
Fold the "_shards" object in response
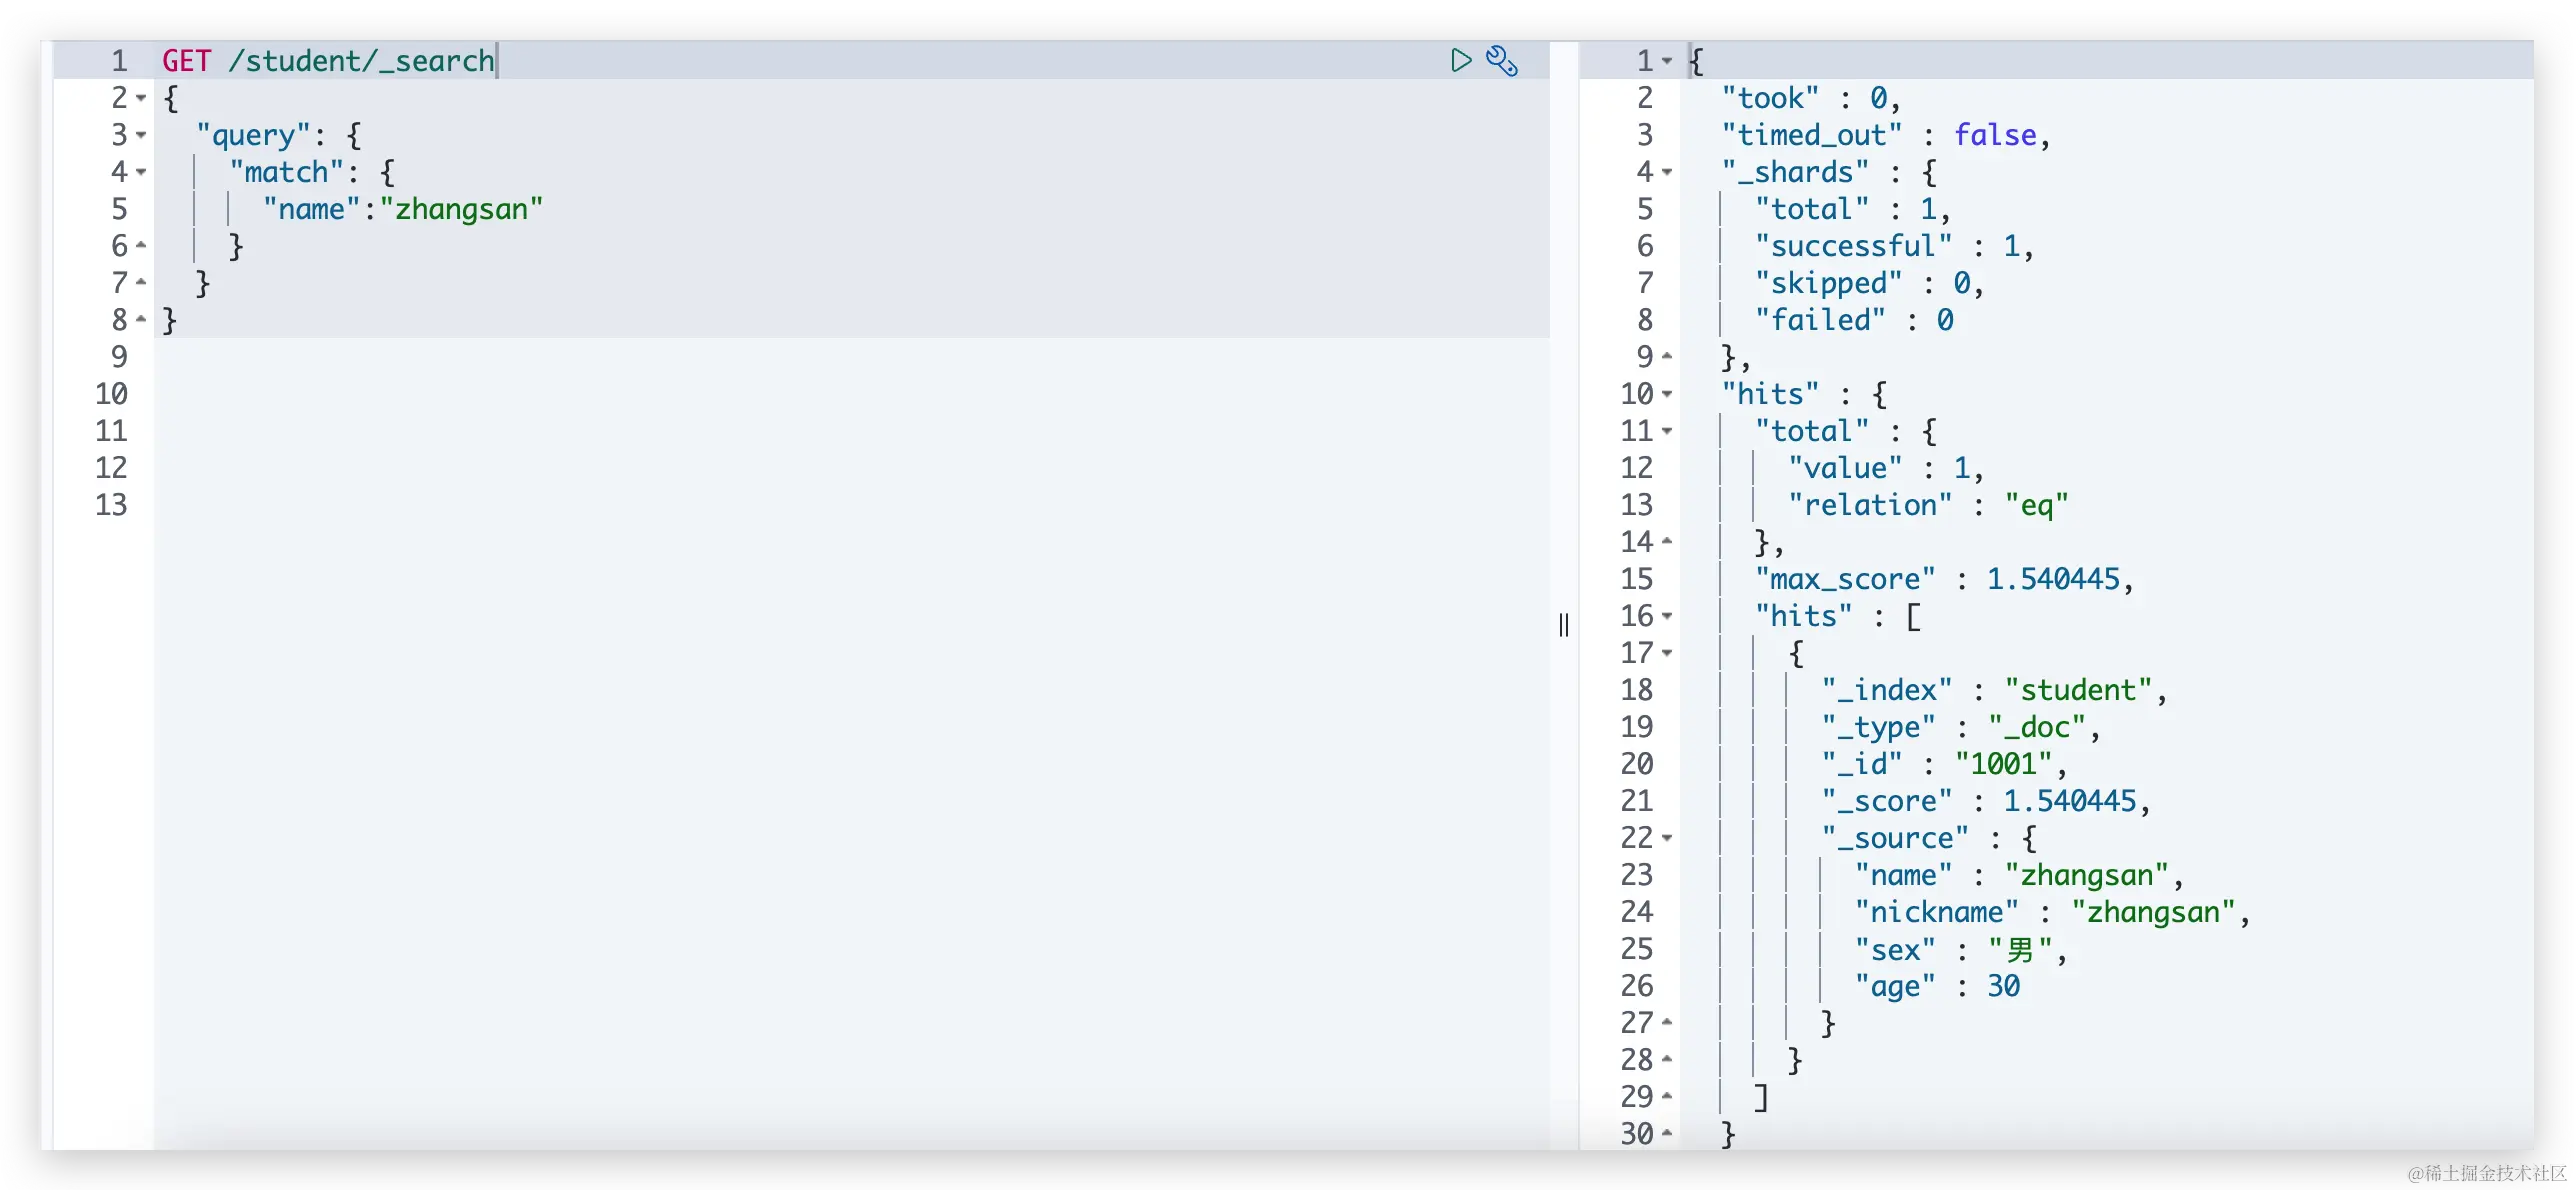(x=1667, y=172)
